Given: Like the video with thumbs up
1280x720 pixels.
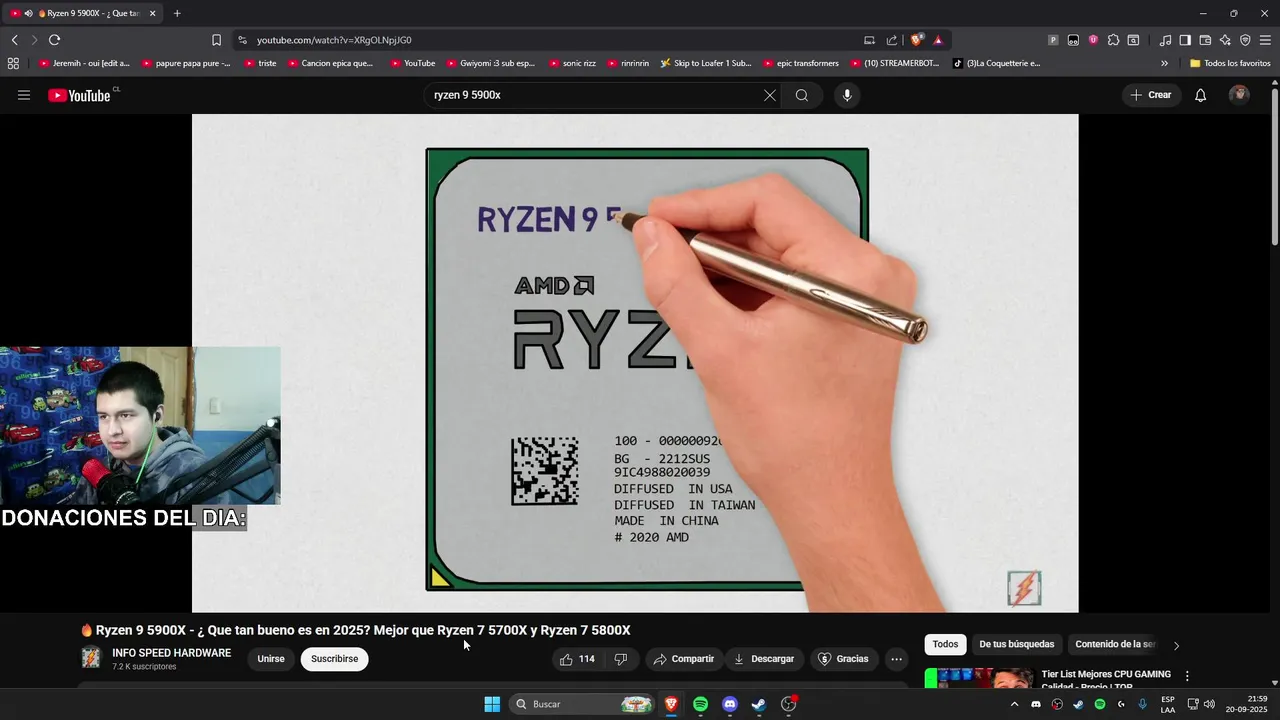Looking at the screenshot, I should coord(577,659).
